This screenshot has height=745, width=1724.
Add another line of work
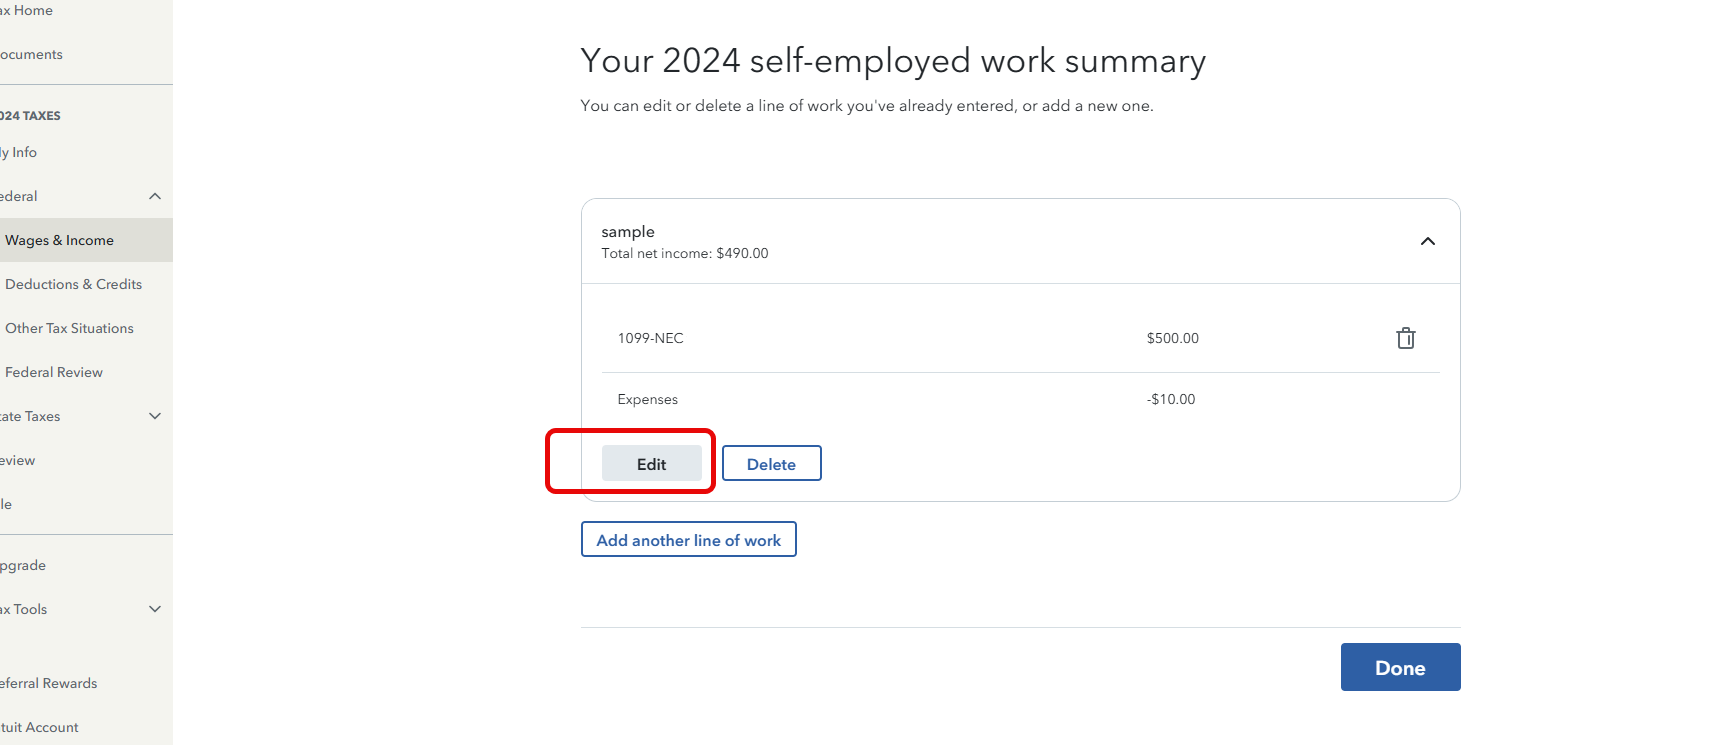pos(688,540)
